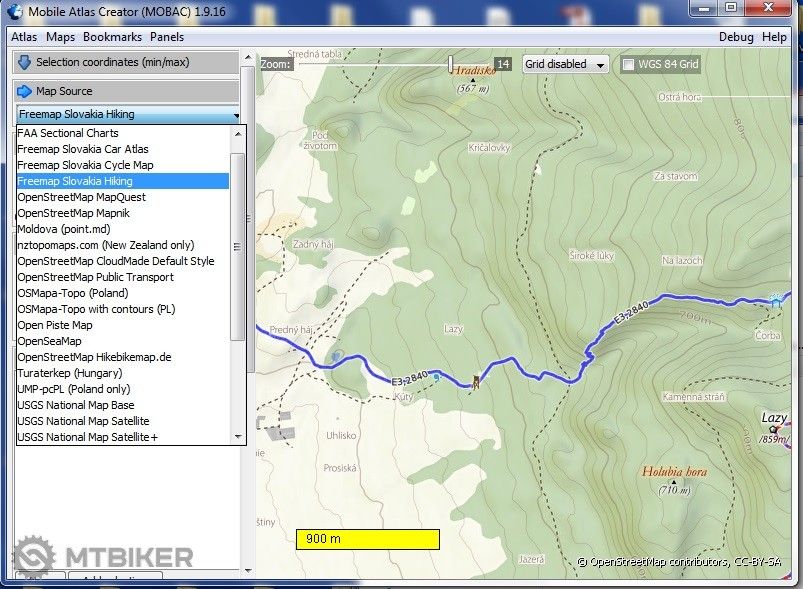
Task: Choose Freemap Slovakia Cycle Map source
Action: pyautogui.click(x=85, y=165)
